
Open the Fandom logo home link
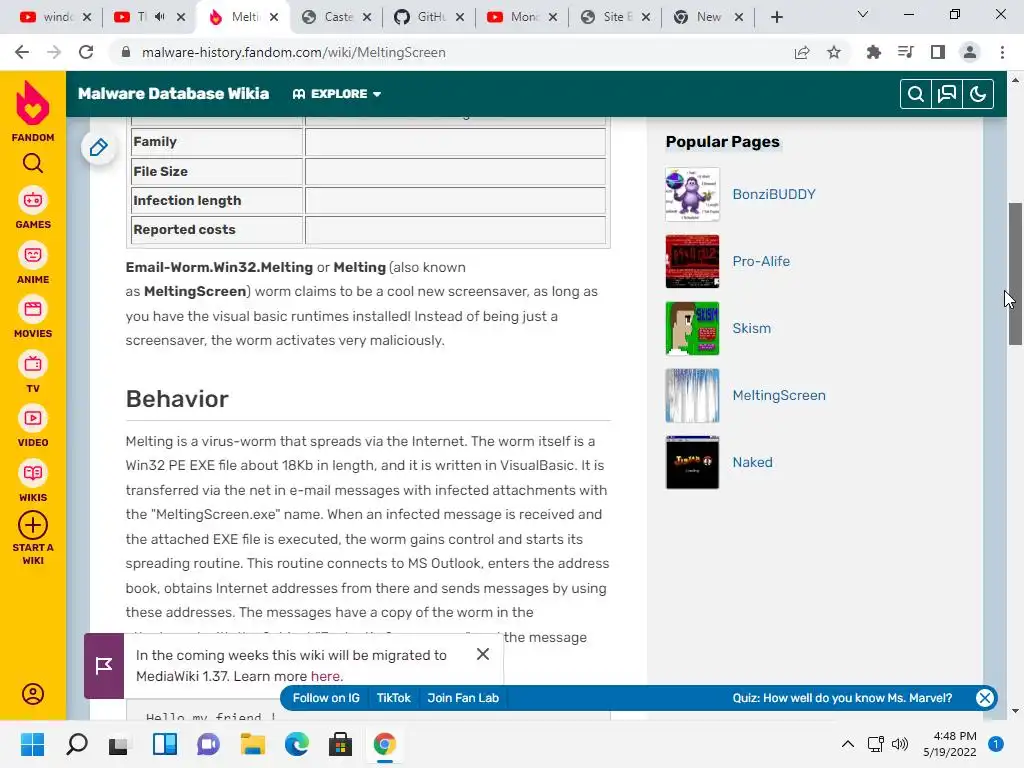click(x=33, y=110)
